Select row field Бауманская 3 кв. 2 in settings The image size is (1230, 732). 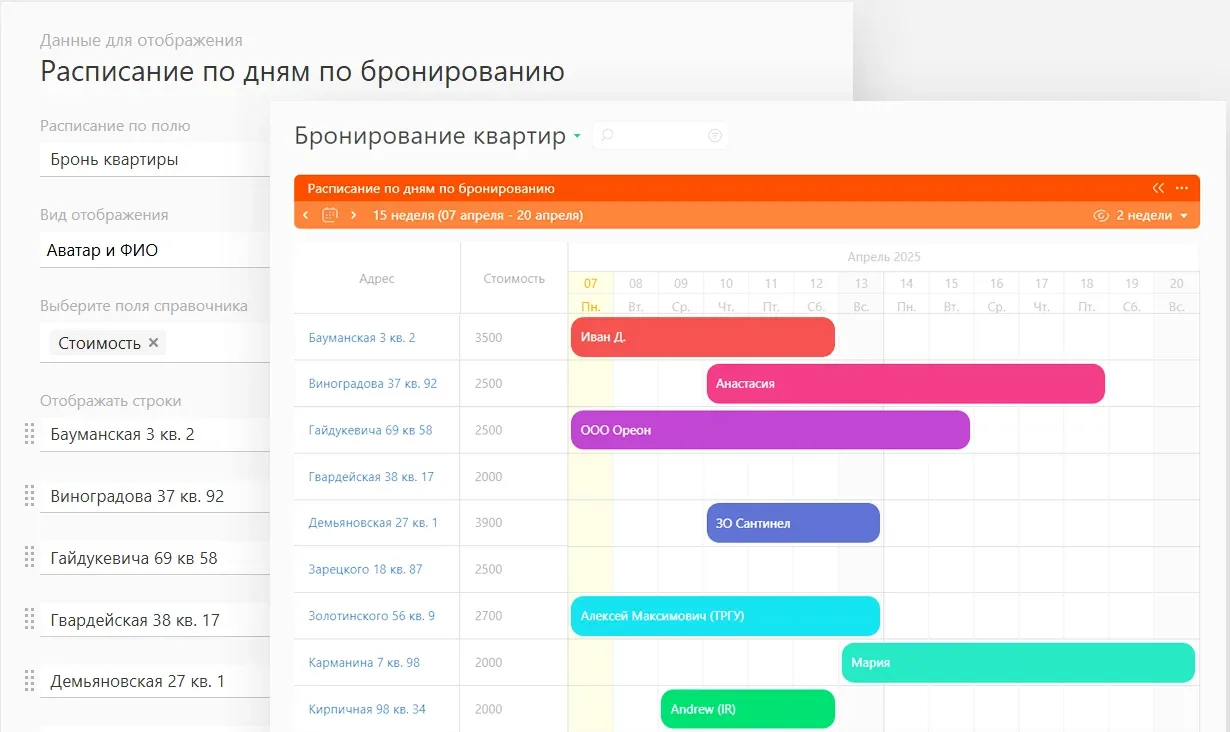(155, 434)
